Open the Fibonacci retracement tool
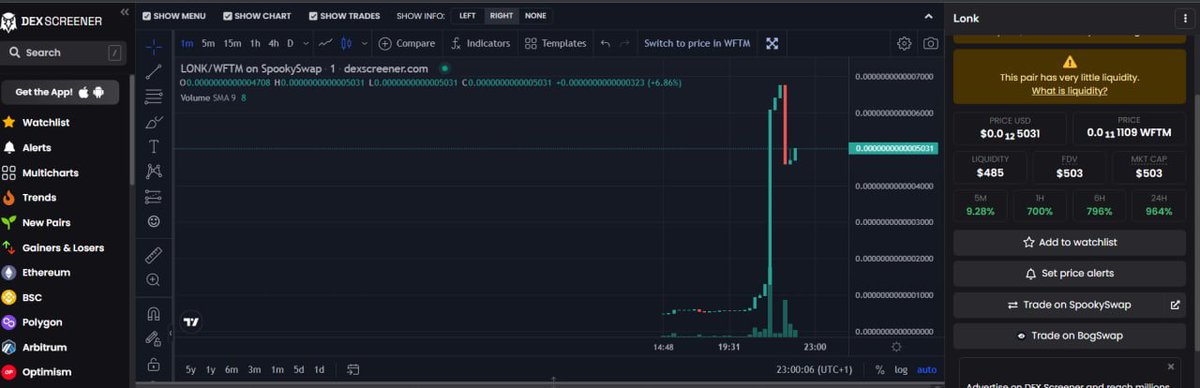This screenshot has width=1200, height=388. pyautogui.click(x=154, y=97)
